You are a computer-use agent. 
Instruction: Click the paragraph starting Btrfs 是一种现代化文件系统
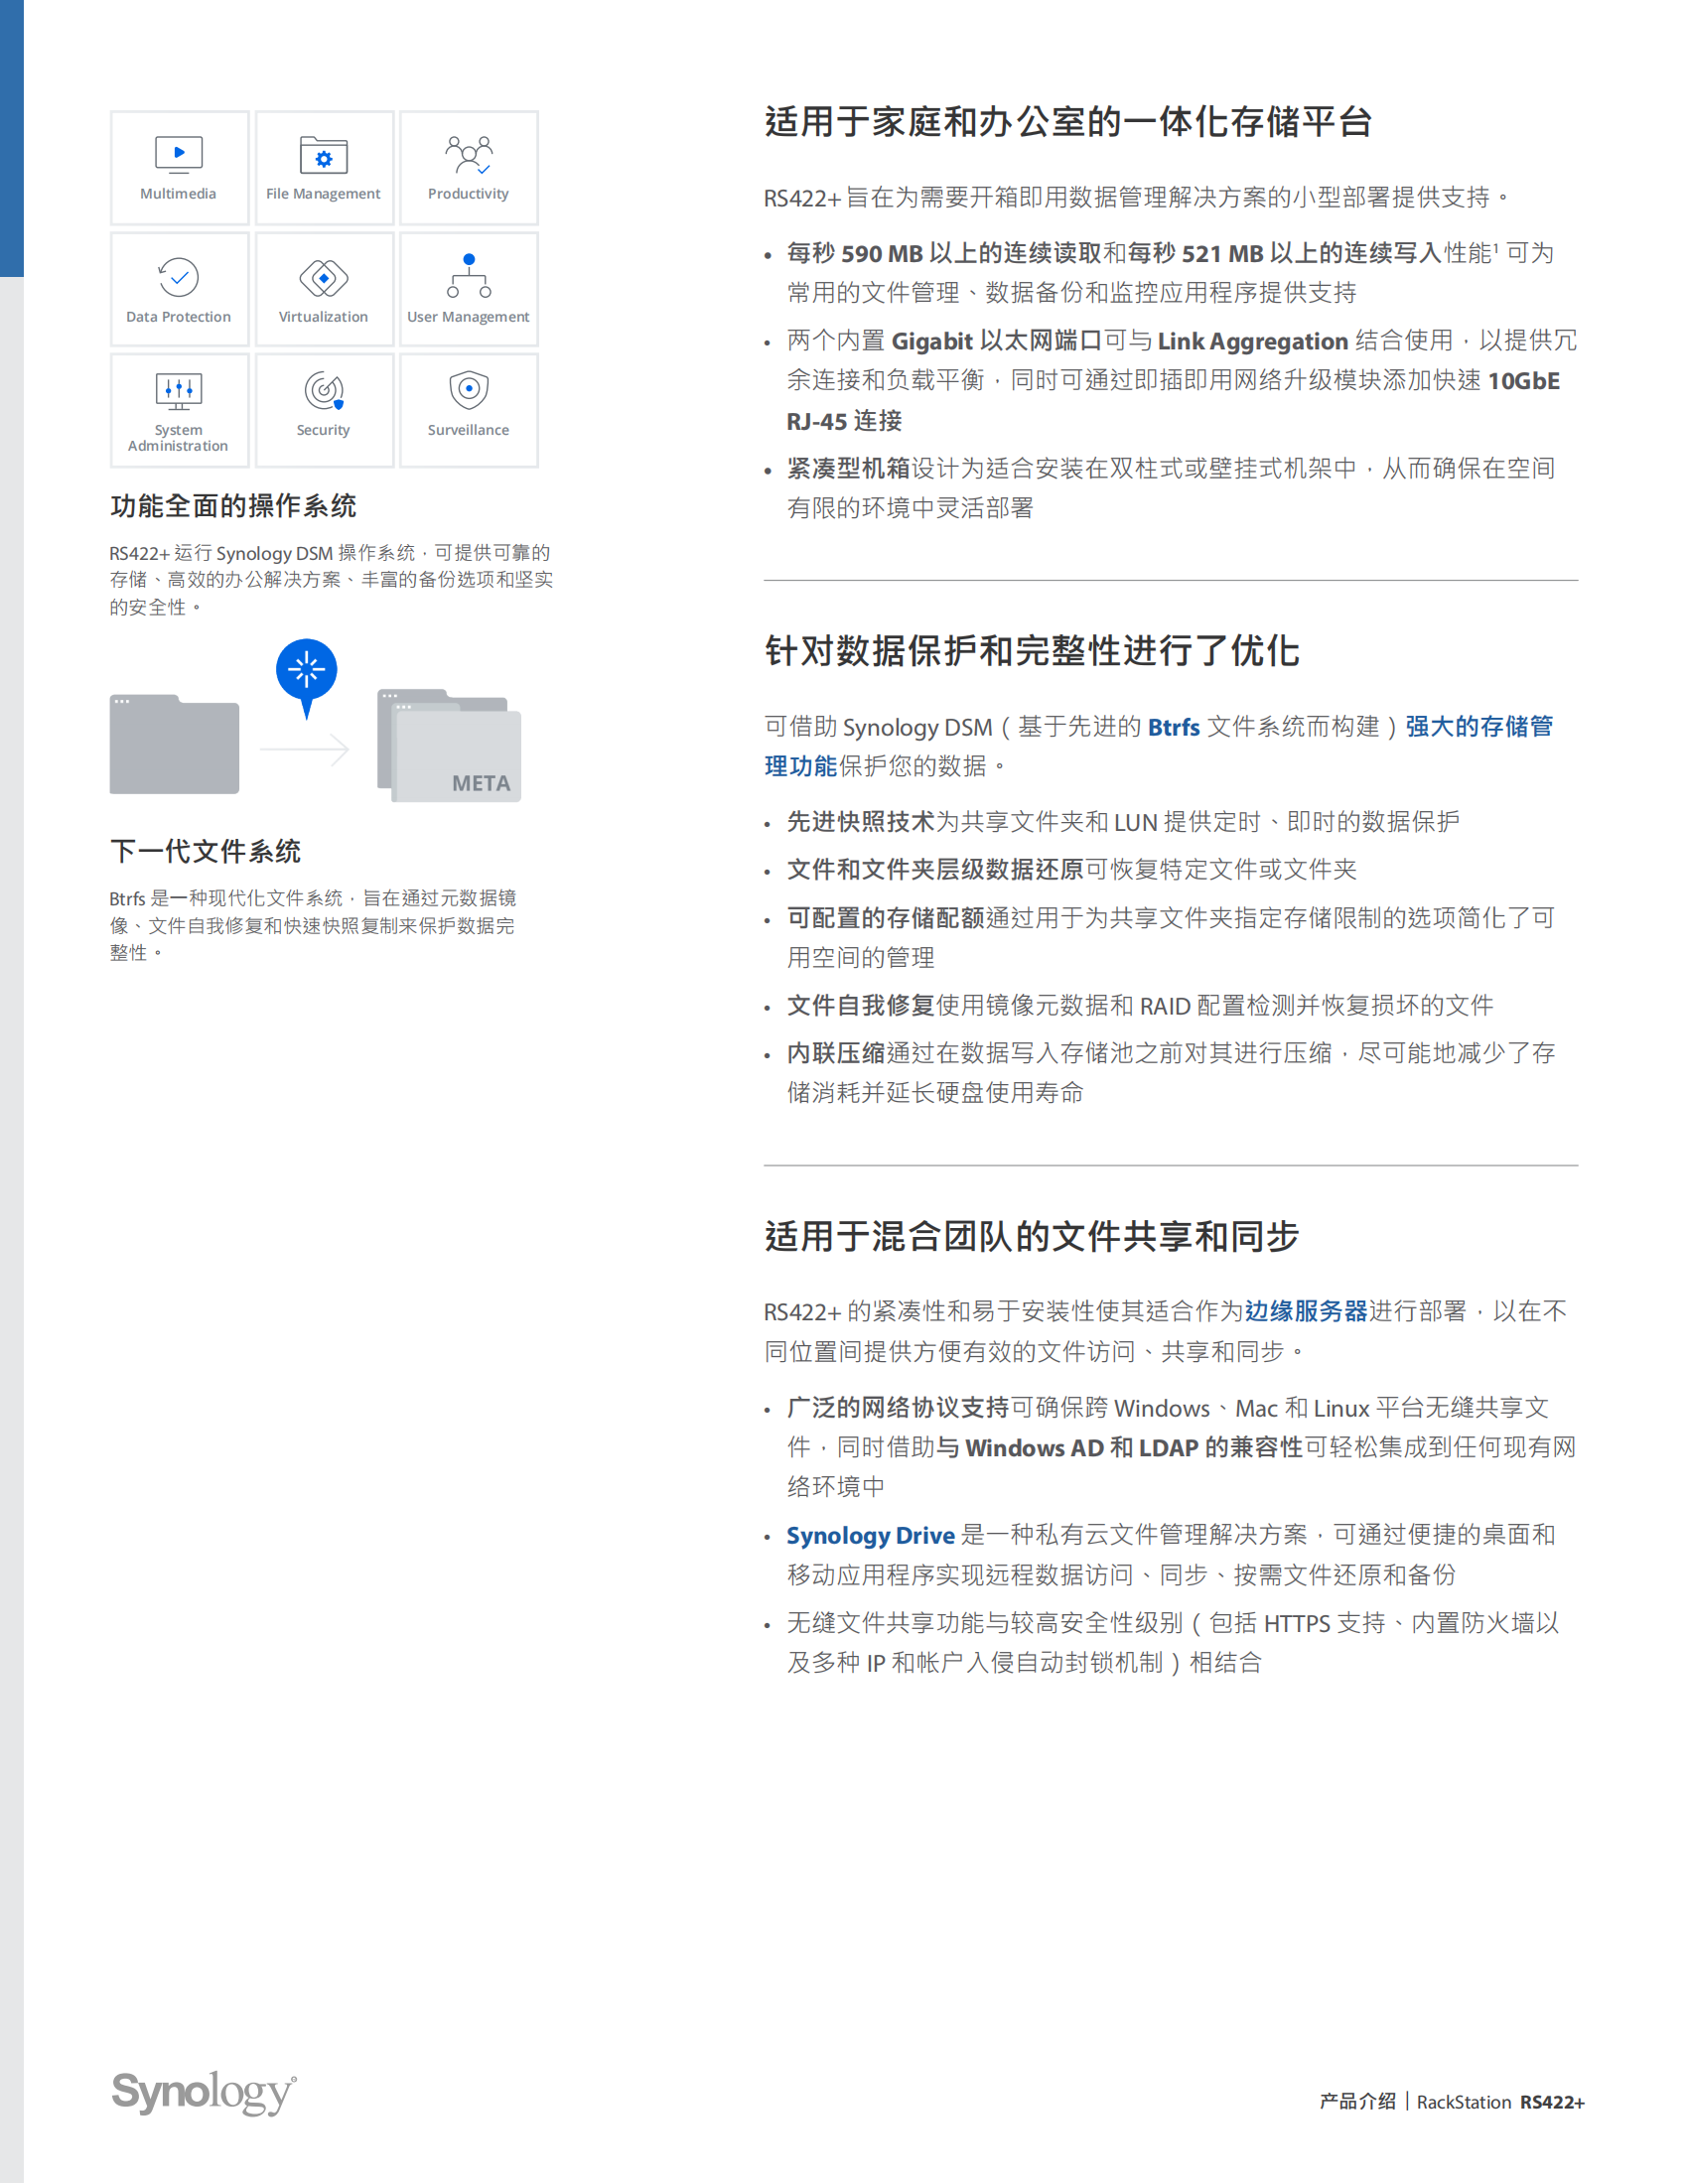click(313, 925)
